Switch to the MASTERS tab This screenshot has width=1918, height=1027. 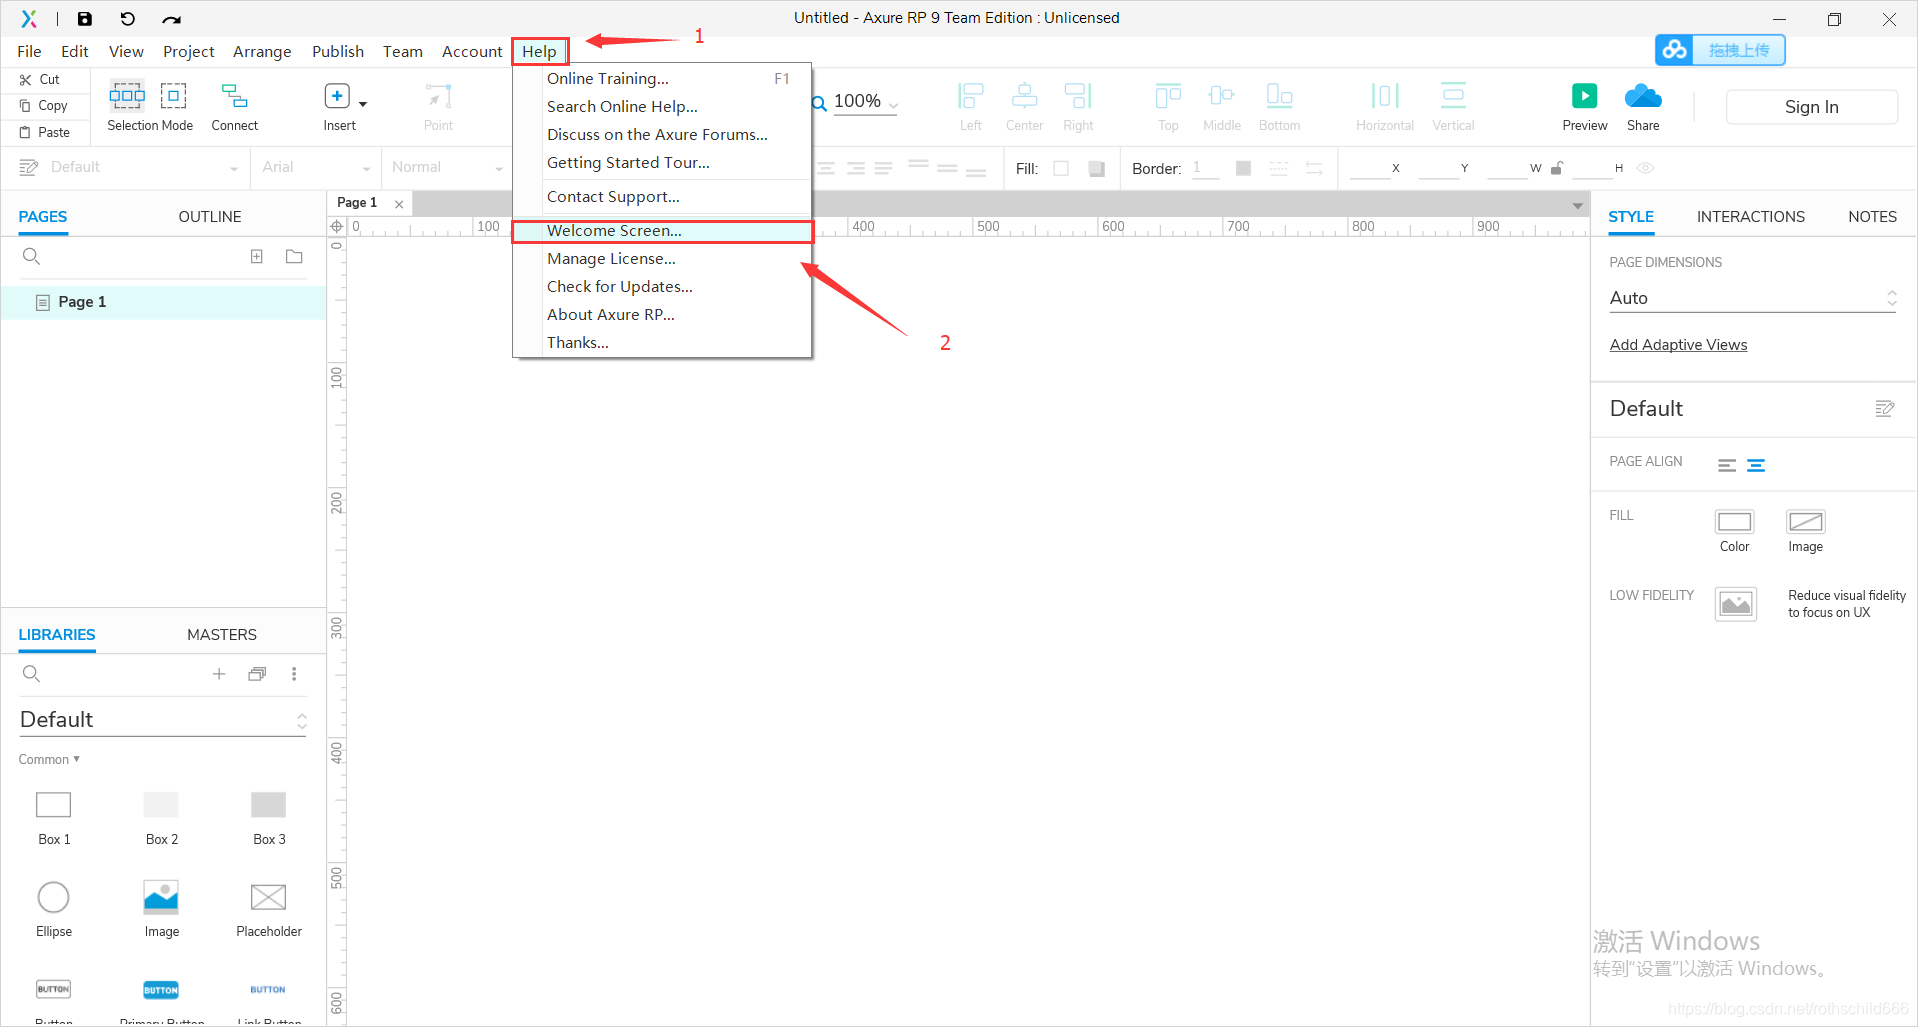click(x=222, y=635)
